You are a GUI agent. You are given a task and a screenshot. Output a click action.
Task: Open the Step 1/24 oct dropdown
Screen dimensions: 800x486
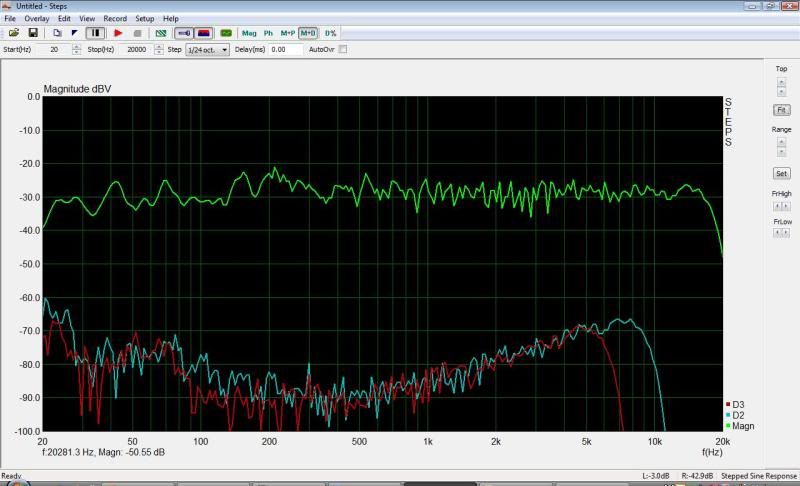point(208,49)
